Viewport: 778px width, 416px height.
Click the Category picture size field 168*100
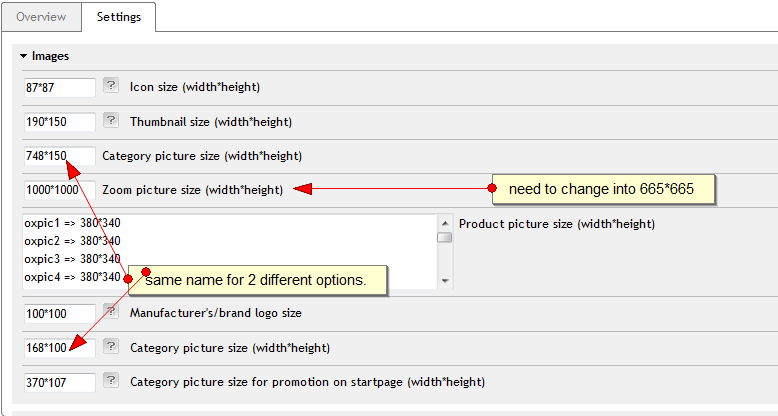coord(59,349)
